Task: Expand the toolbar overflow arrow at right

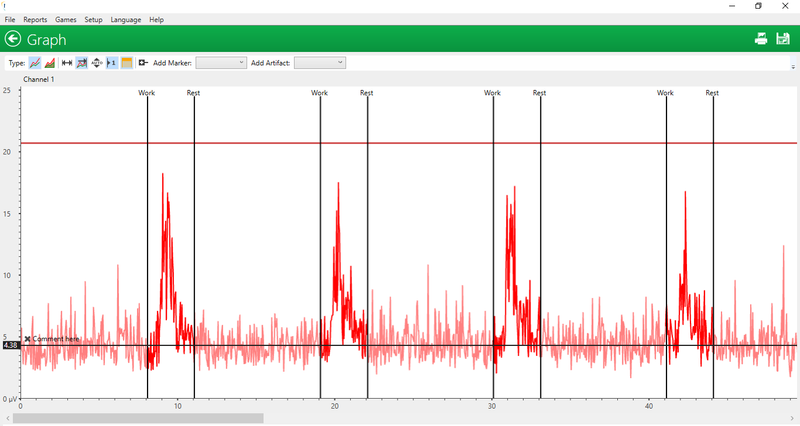Action: [793, 66]
